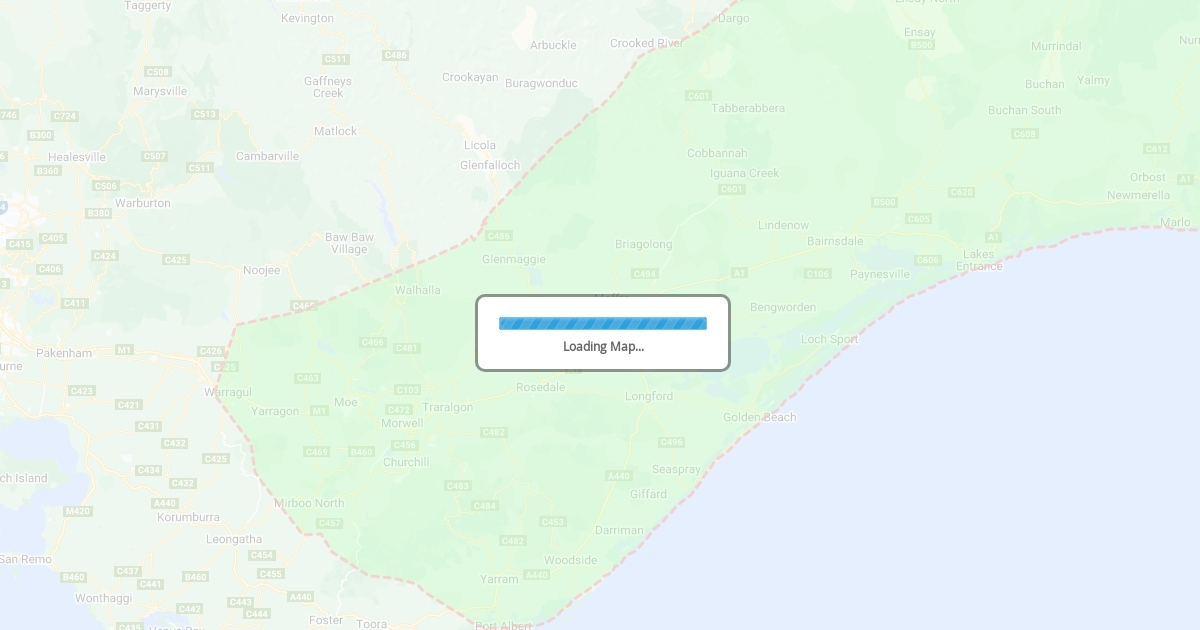Image resolution: width=1200 pixels, height=630 pixels.
Task: Click the Healesville town label
Action: [77, 157]
